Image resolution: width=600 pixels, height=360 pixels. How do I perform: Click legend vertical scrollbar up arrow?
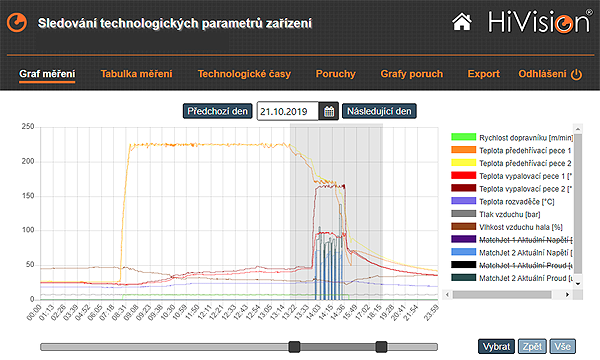point(578,128)
